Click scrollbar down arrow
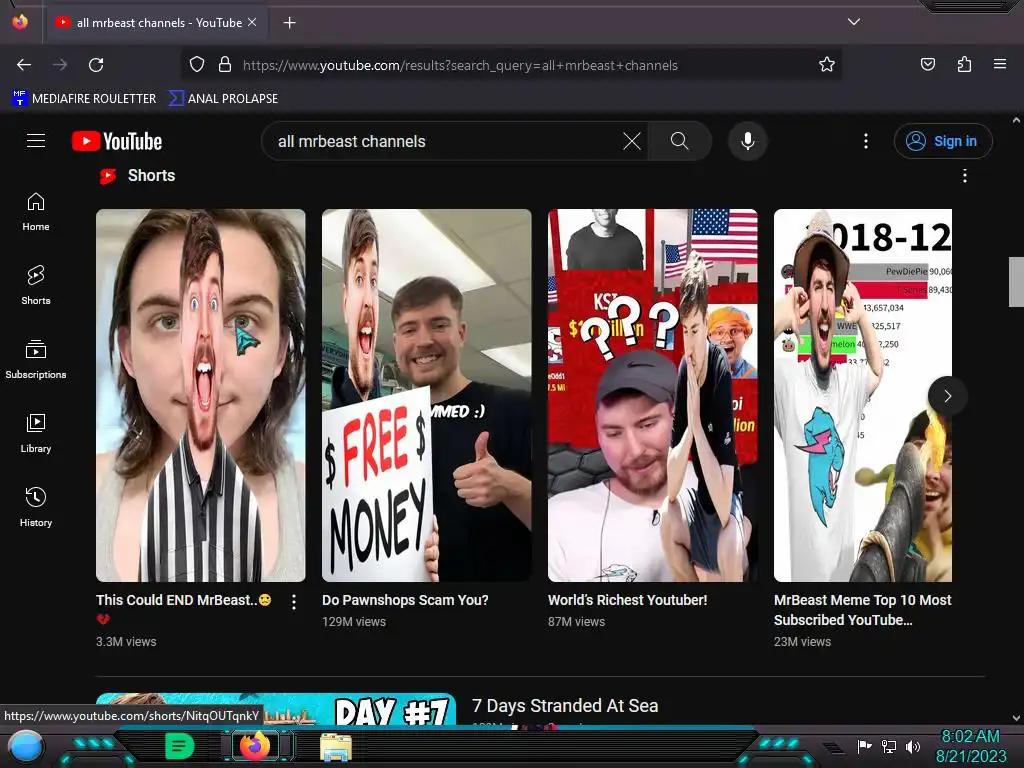Screen dimensions: 1024x768 1016,718
